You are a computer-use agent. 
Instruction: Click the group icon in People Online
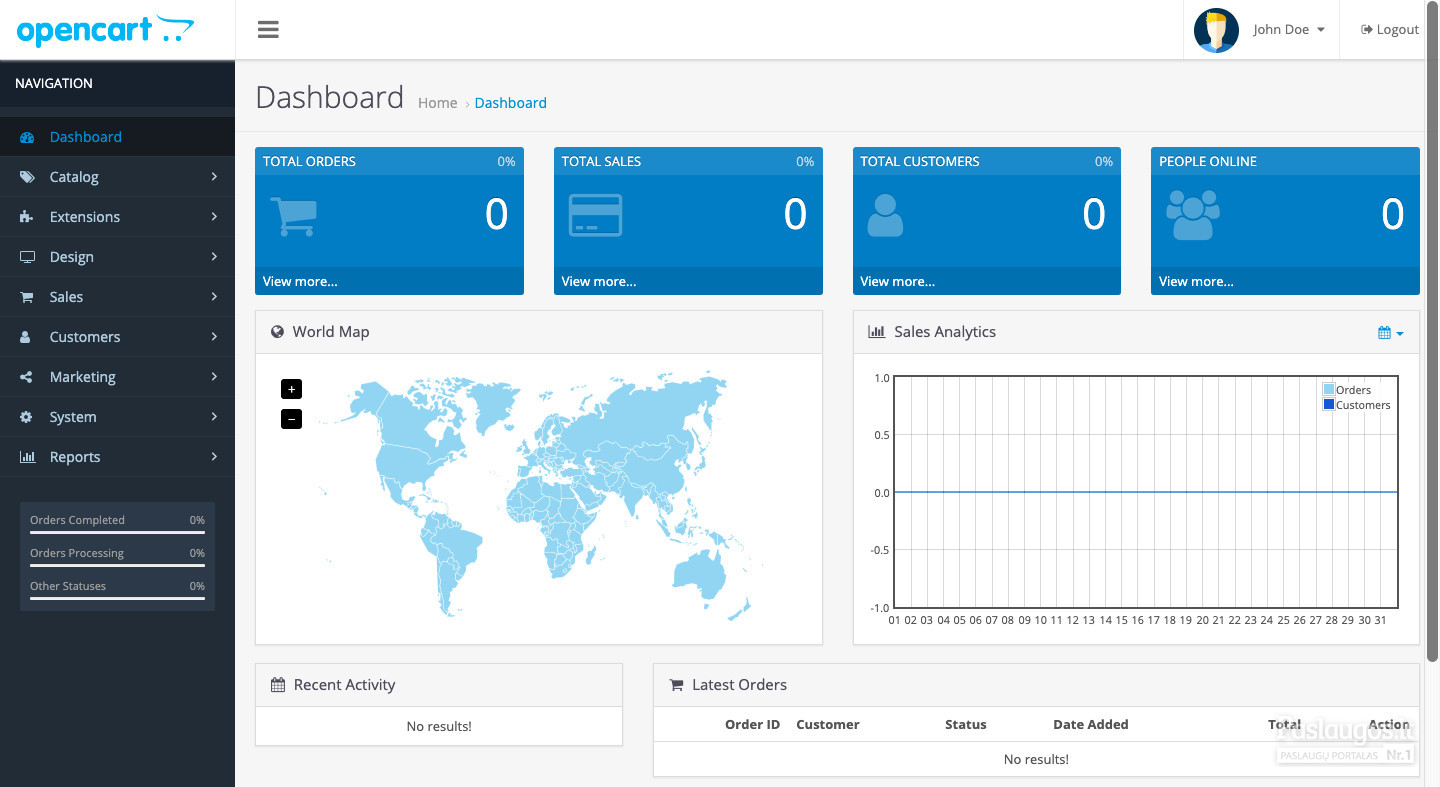[1193, 215]
